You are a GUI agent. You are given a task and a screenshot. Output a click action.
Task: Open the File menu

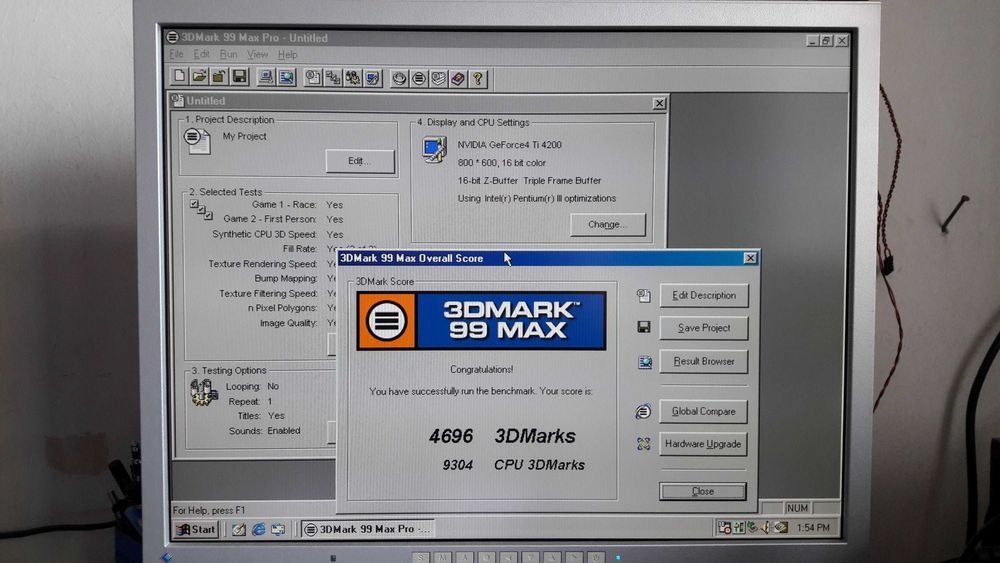point(177,54)
